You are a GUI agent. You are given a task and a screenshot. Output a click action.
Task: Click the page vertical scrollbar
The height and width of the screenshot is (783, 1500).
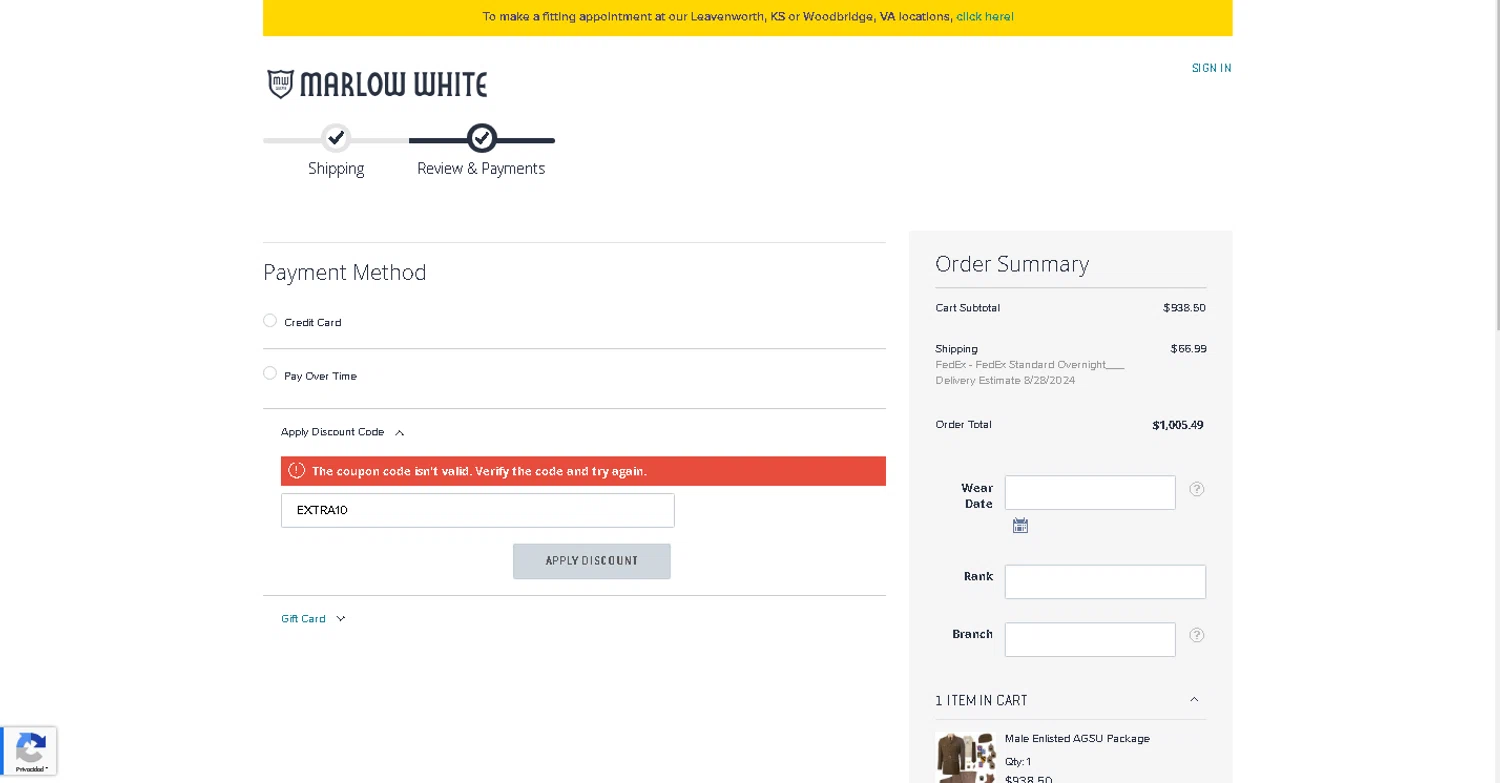(1496, 165)
